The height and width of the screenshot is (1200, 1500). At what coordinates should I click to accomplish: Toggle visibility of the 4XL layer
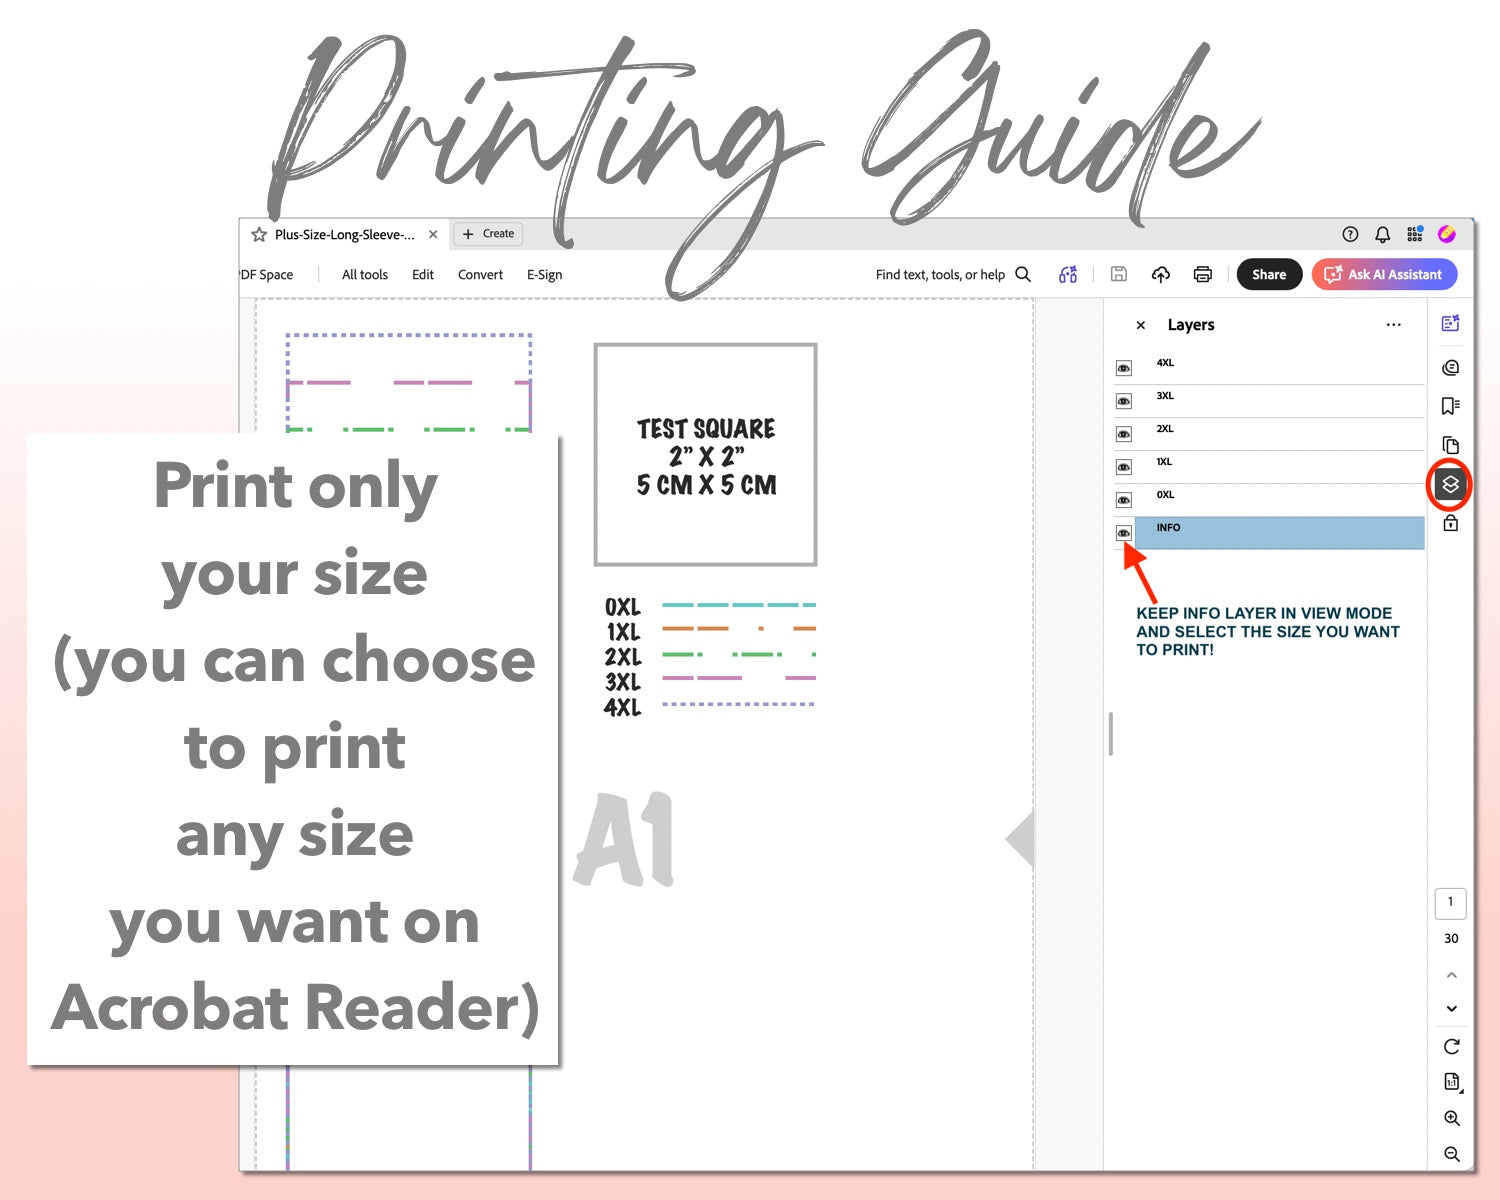1124,368
